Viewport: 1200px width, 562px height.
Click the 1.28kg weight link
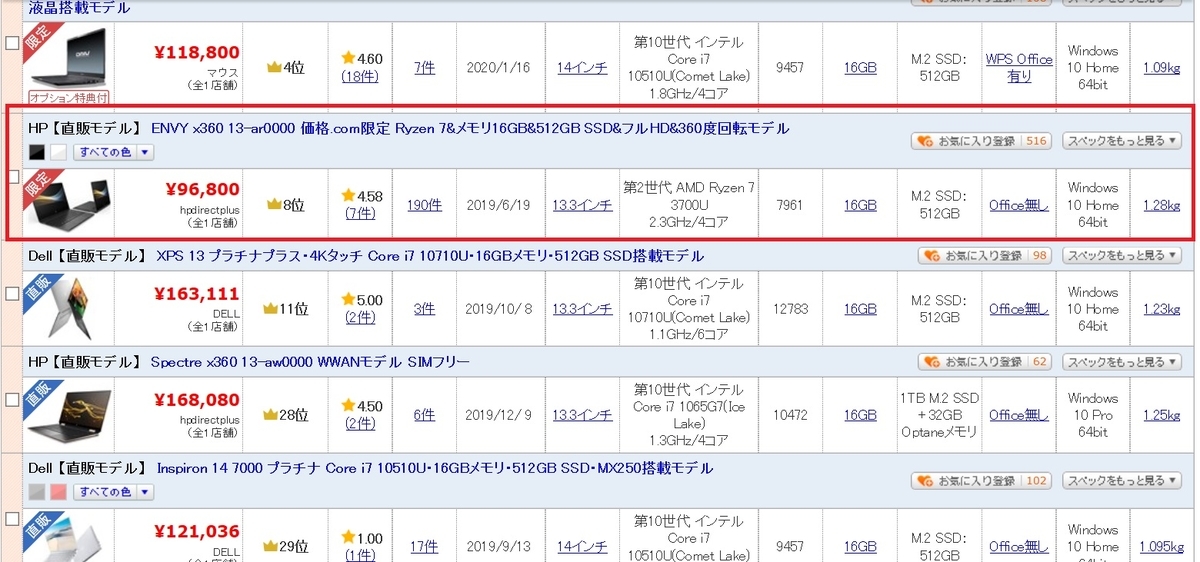point(1161,205)
